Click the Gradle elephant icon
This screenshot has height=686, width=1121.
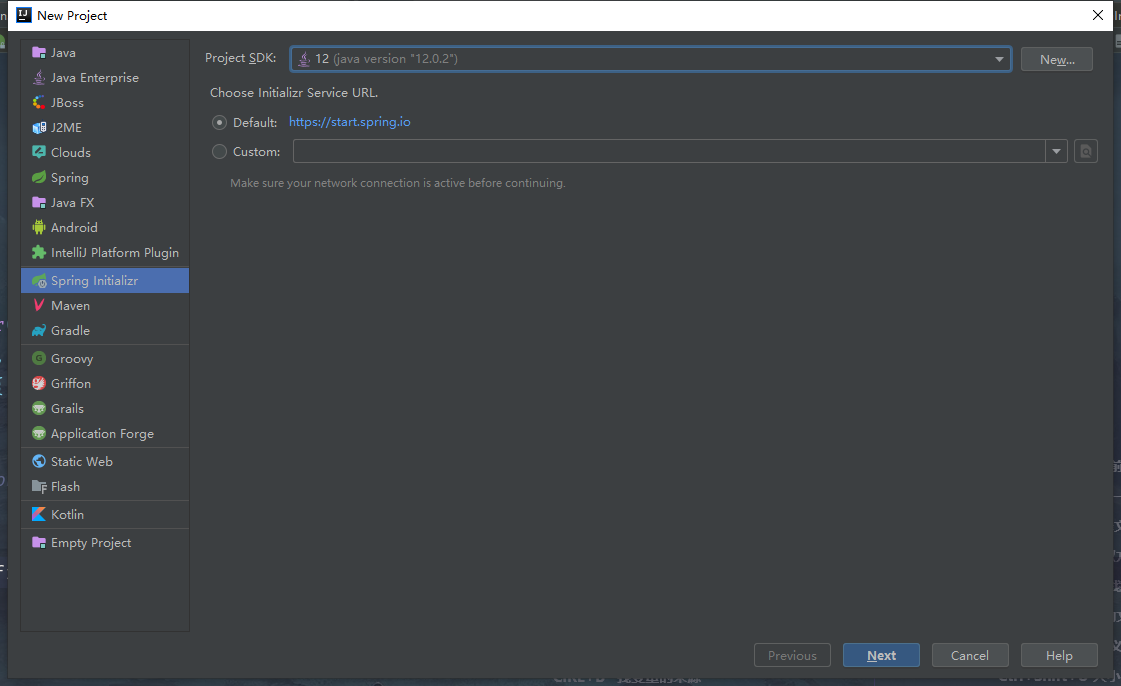point(39,331)
